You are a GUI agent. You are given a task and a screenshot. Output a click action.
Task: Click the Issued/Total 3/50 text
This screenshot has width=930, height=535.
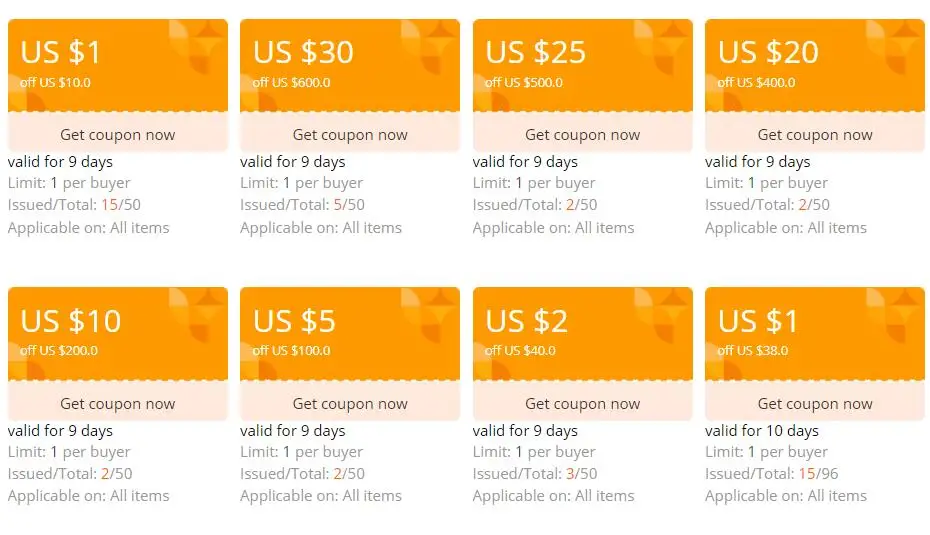(535, 473)
